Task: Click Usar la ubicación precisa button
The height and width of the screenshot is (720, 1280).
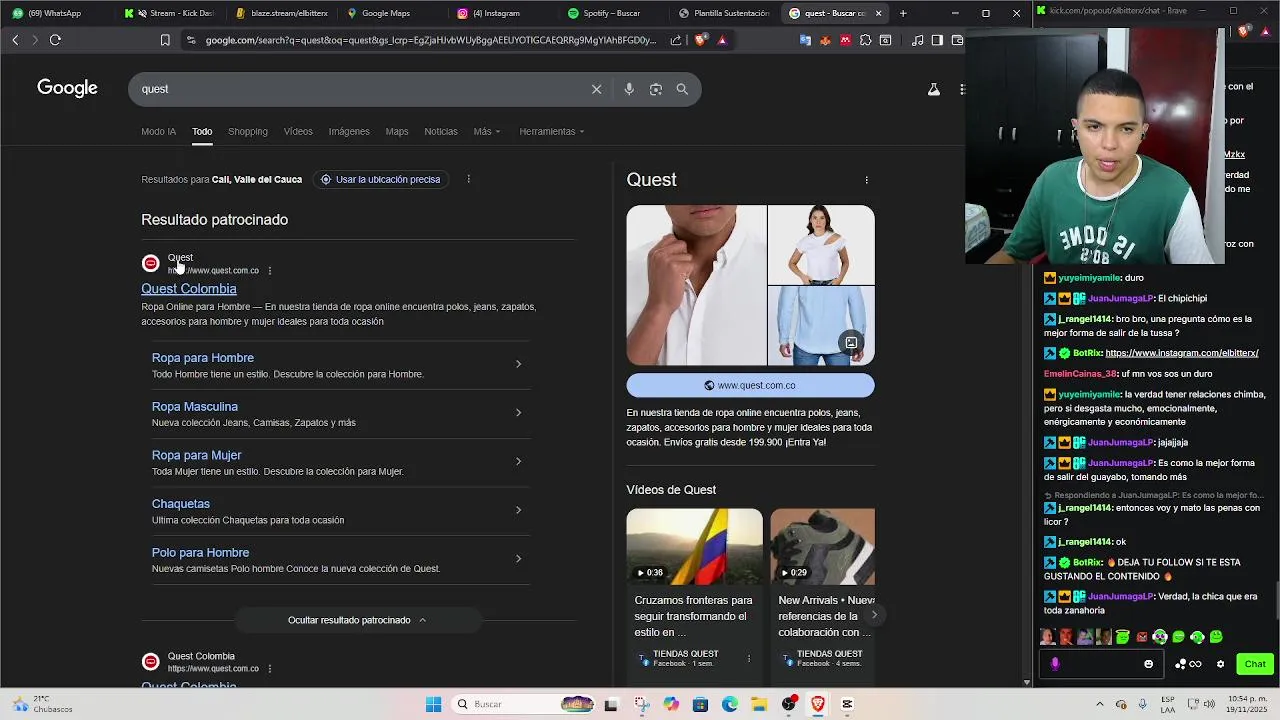Action: pyautogui.click(x=380, y=179)
